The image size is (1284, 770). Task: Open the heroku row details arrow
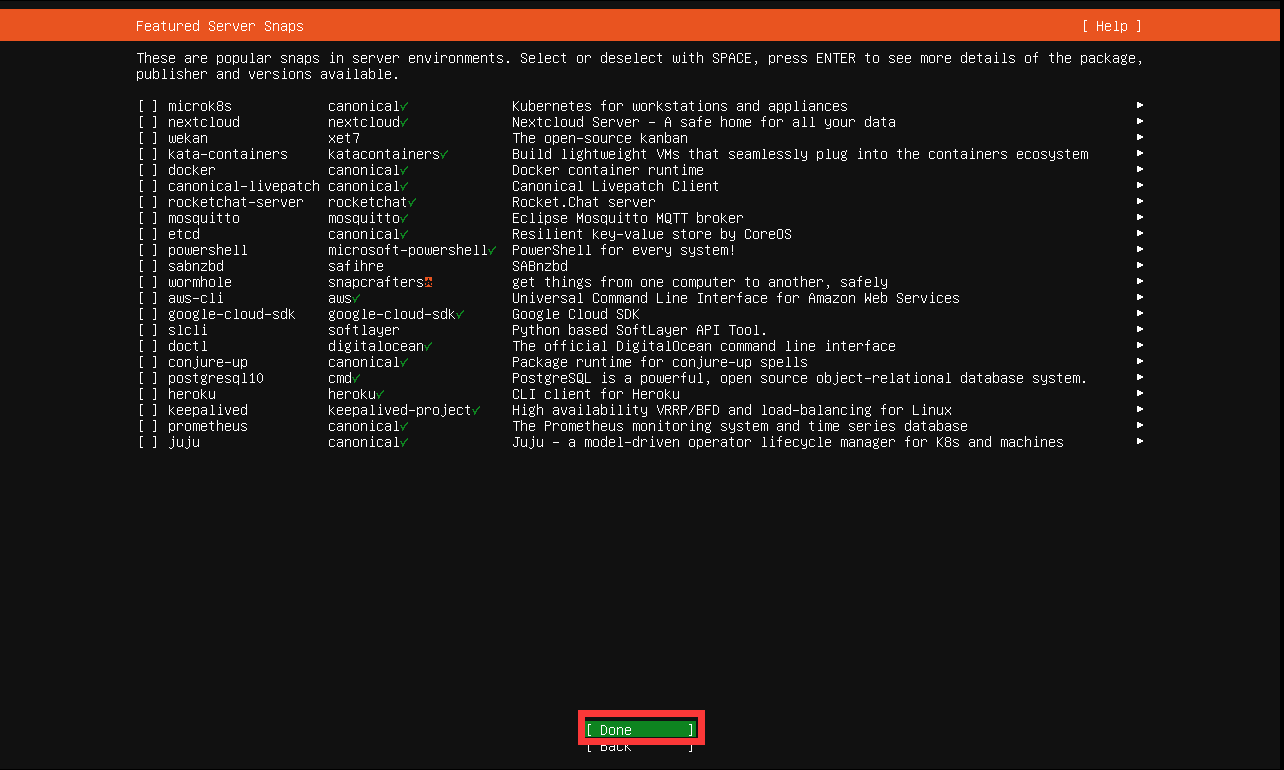[1140, 393]
